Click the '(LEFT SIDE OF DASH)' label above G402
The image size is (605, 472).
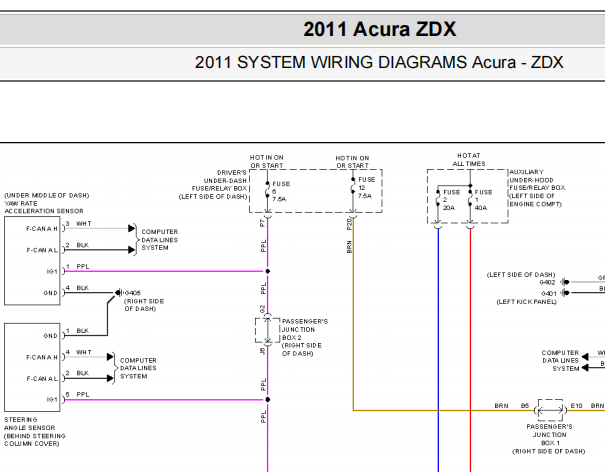tap(521, 275)
